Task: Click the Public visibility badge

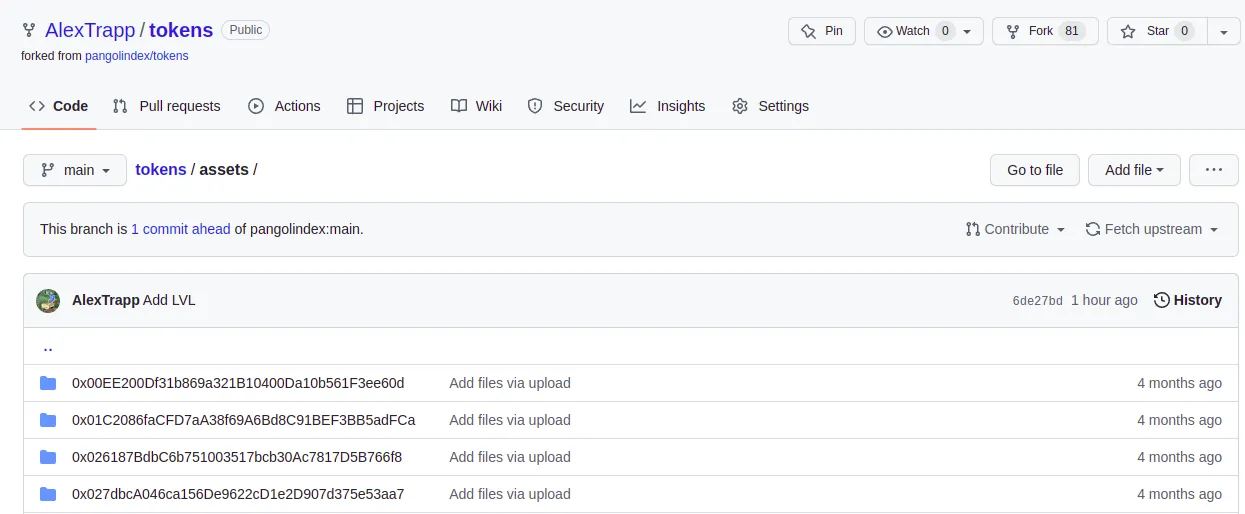Action: [246, 30]
